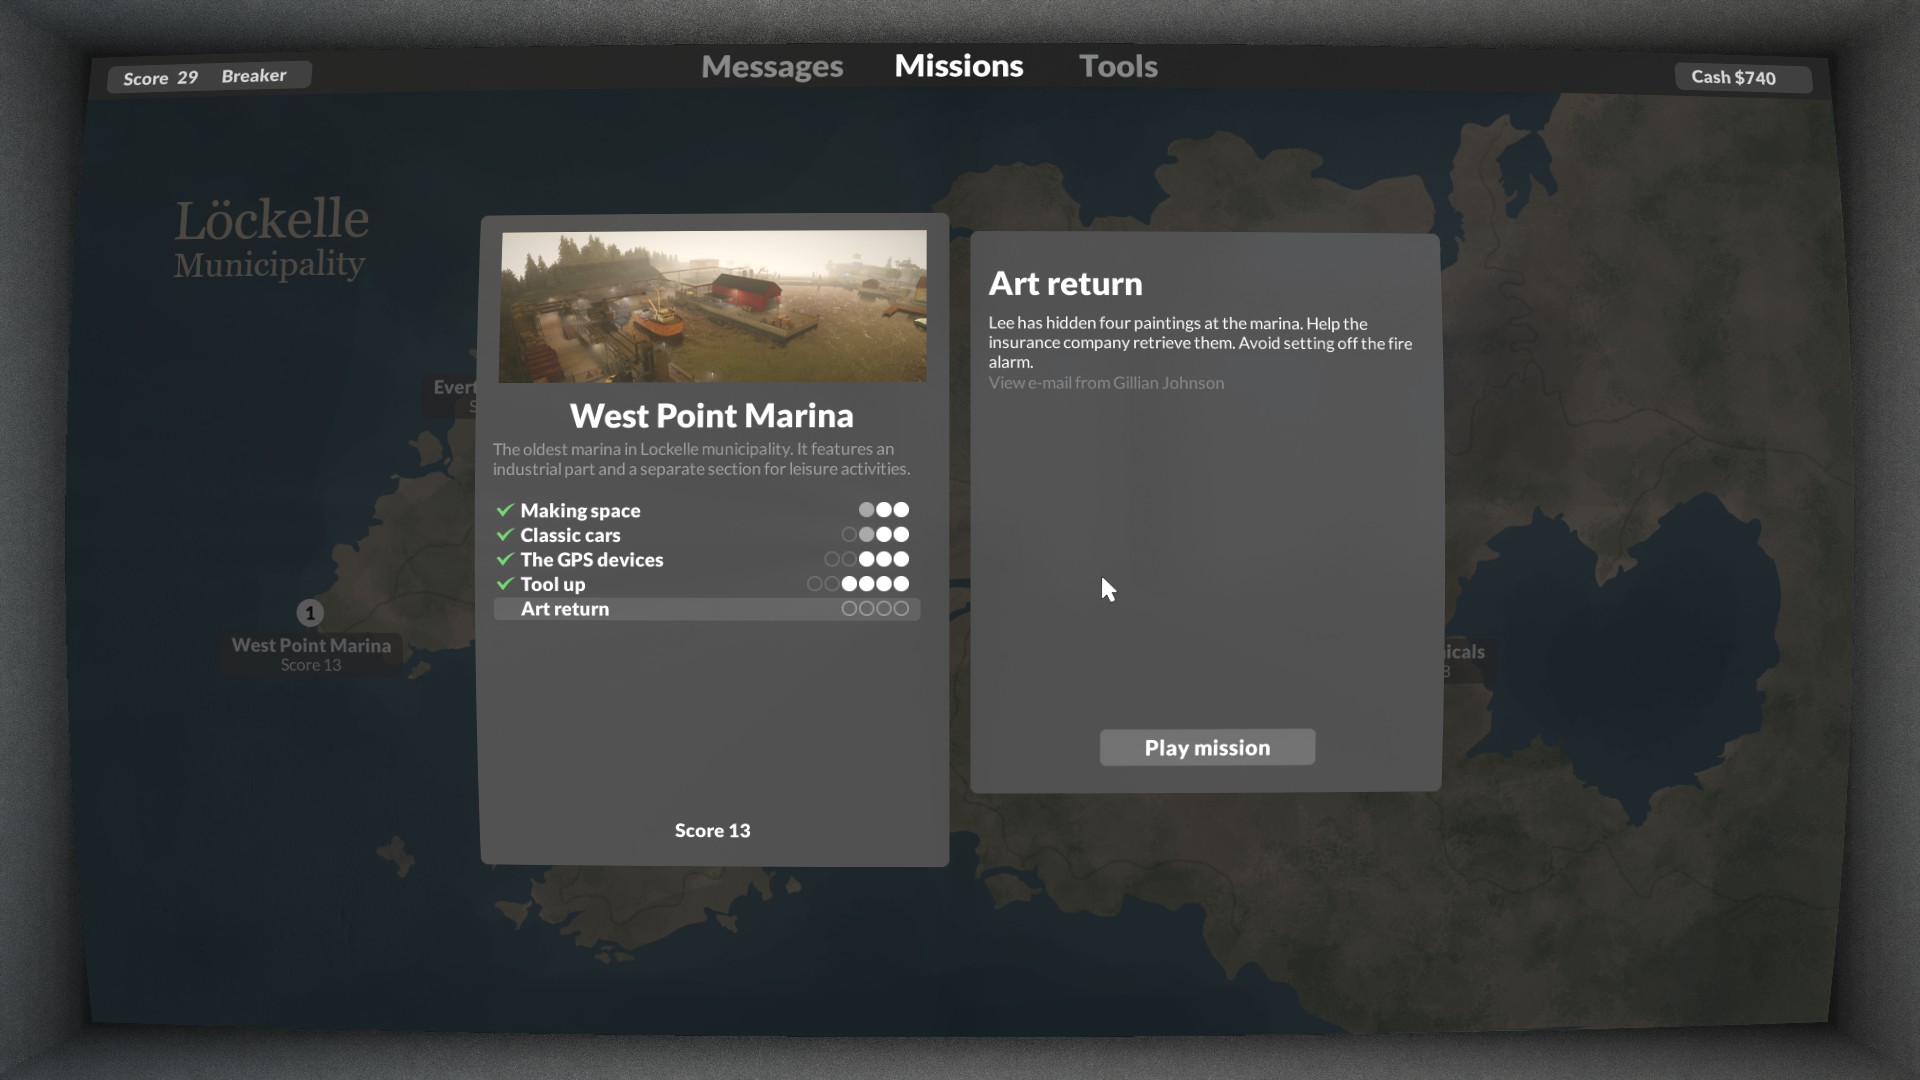Switch to the Tools tab
Image resolution: width=1920 pixels, height=1080 pixels.
pos(1118,66)
